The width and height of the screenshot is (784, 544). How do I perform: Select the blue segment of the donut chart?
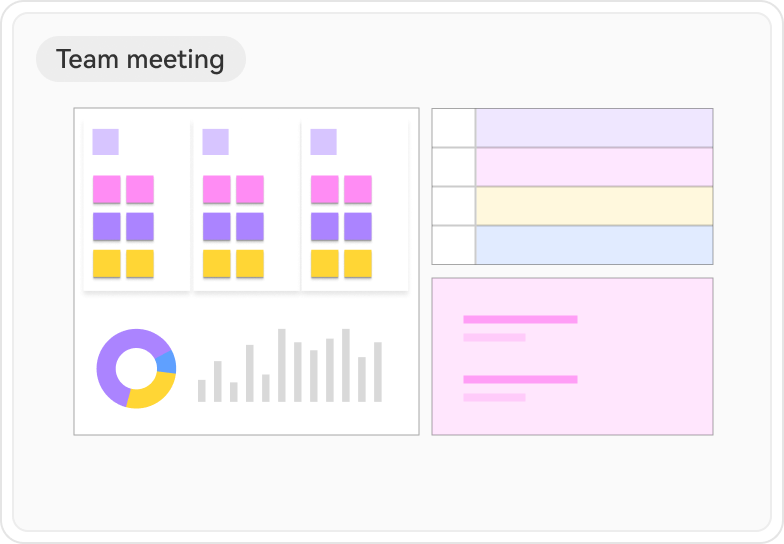167,361
